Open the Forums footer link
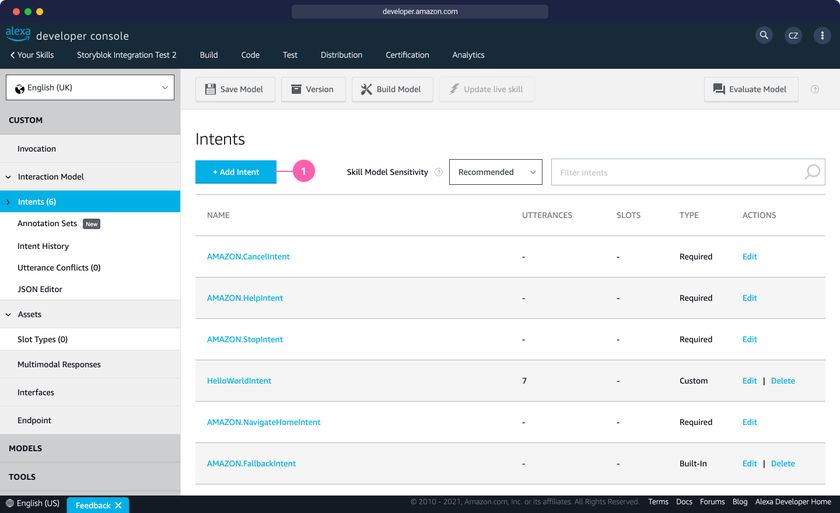This screenshot has height=513, width=840. click(x=712, y=502)
